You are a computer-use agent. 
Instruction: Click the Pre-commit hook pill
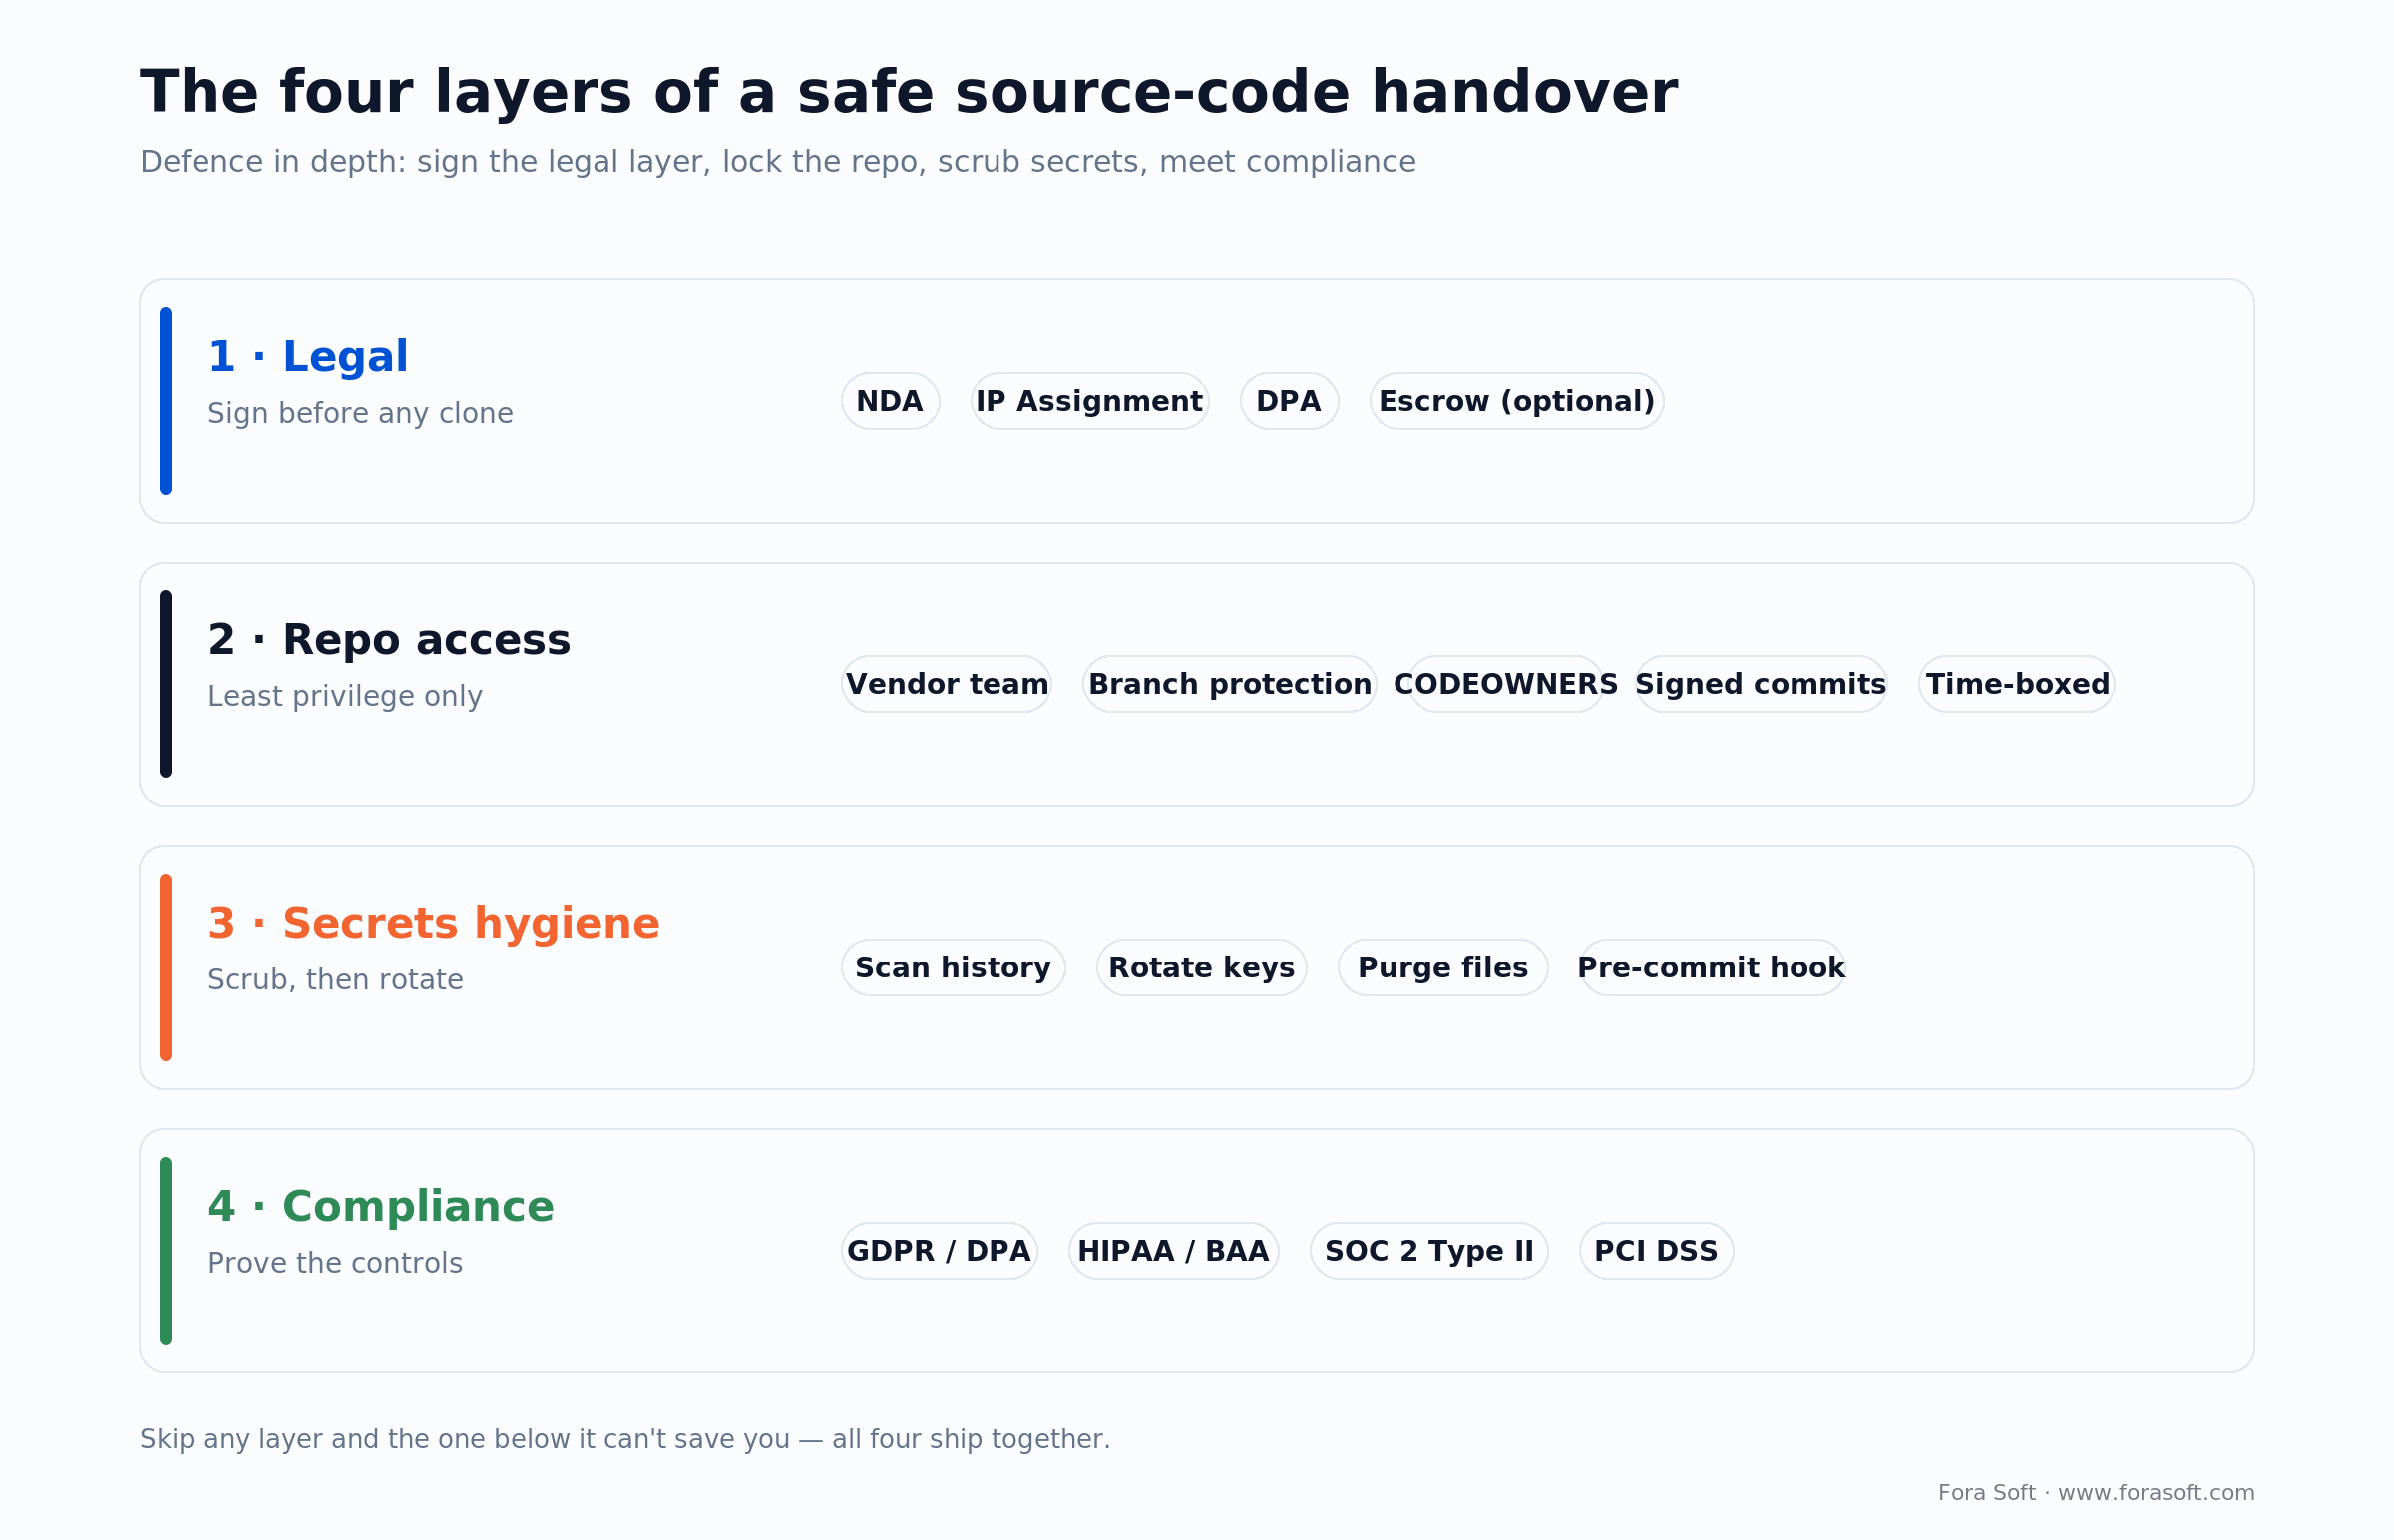[1711, 967]
